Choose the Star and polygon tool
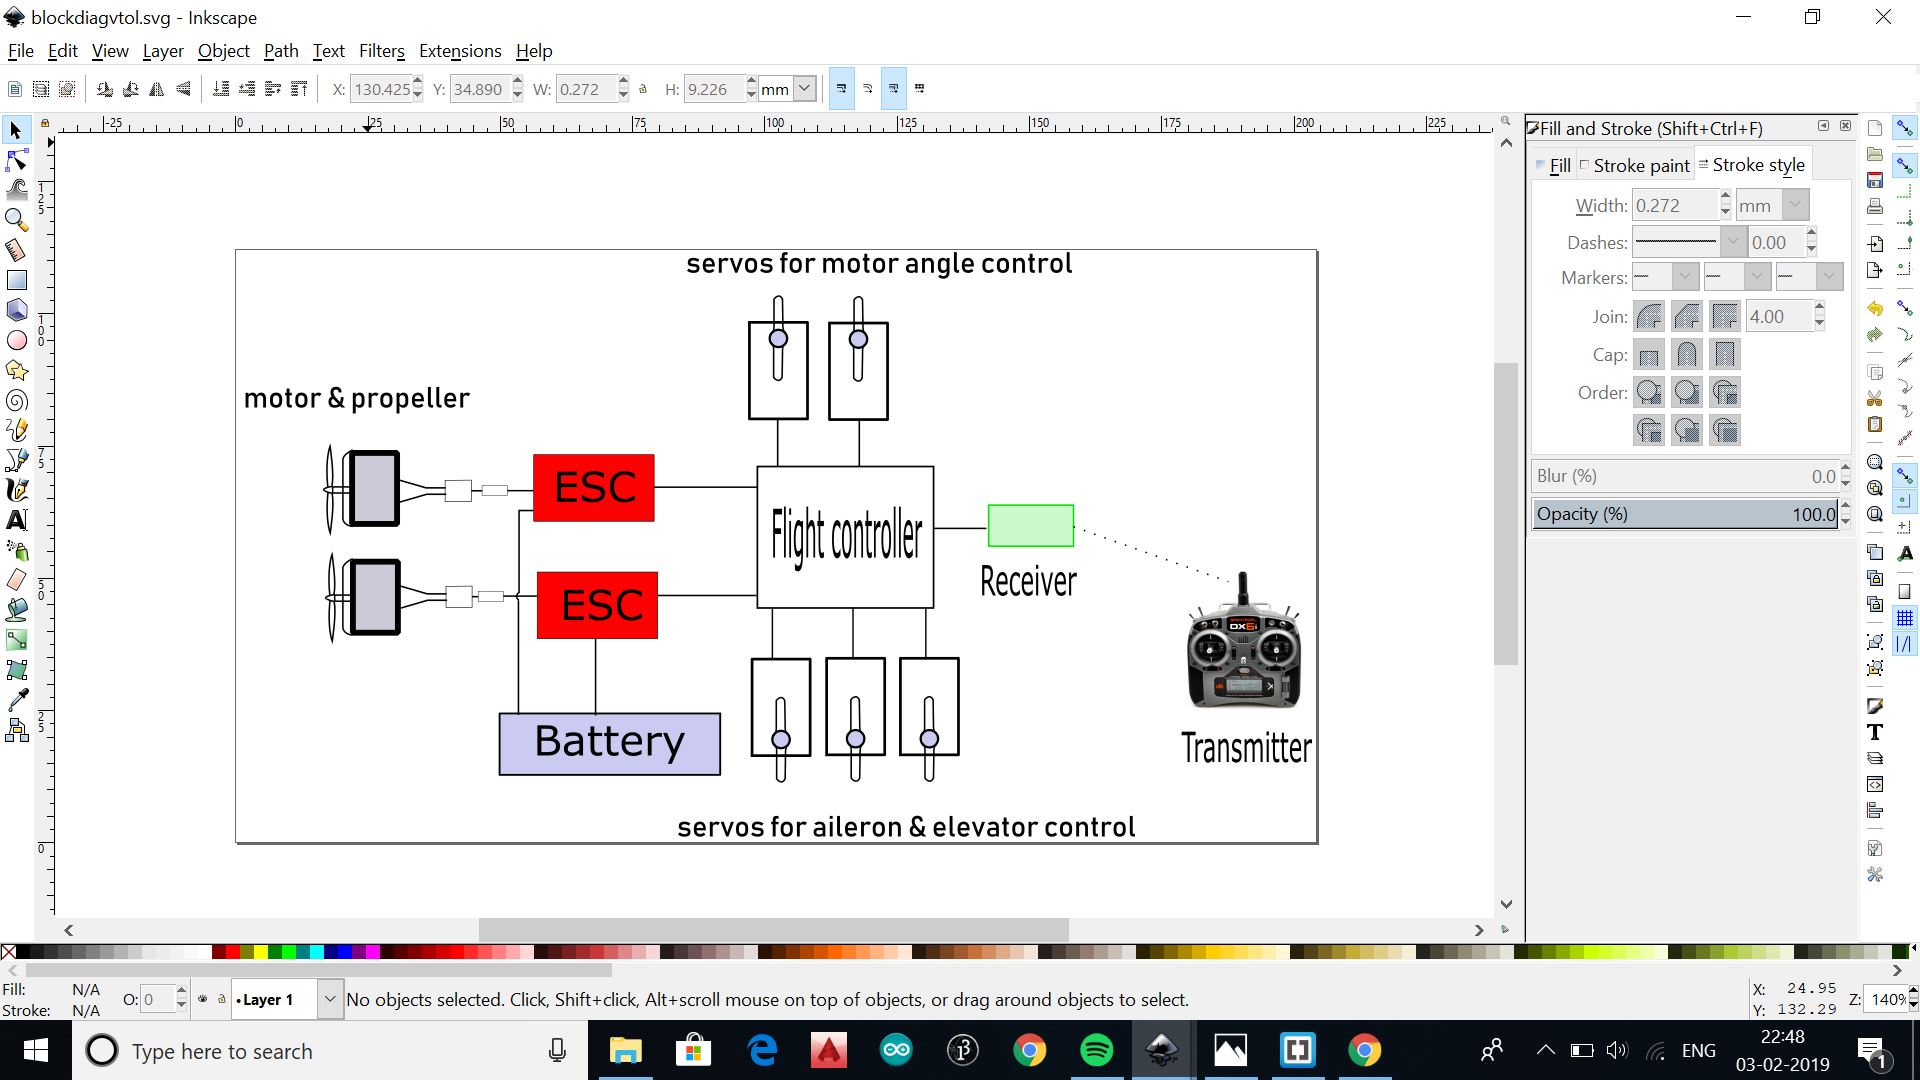Image resolution: width=1920 pixels, height=1080 pixels. click(x=16, y=371)
